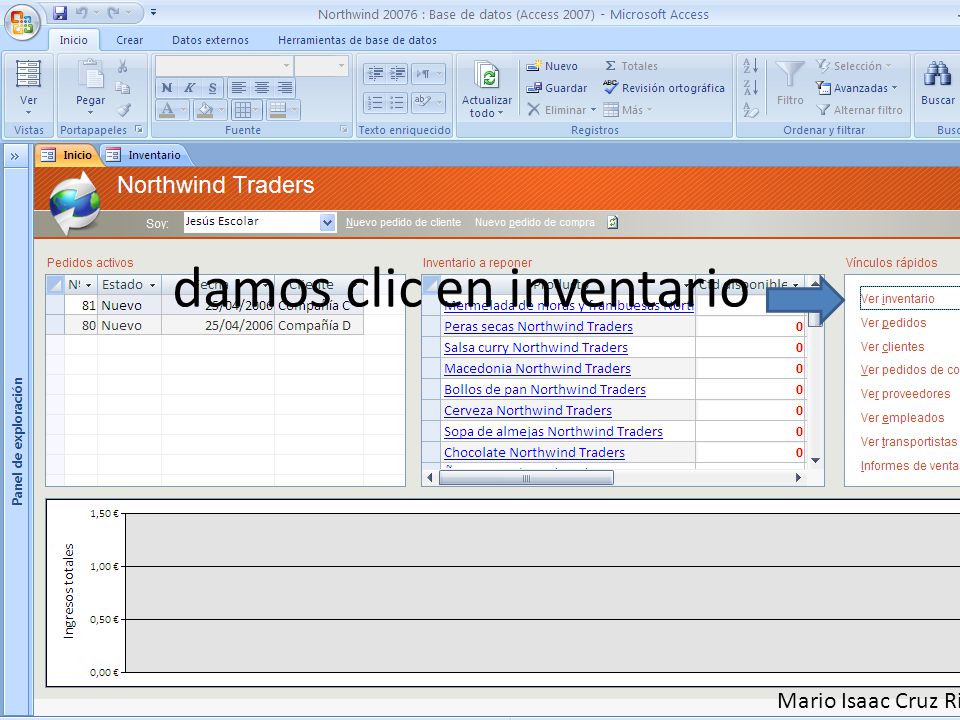The height and width of the screenshot is (720, 960).
Task: Click the Cut scissors icon
Action: [x=123, y=66]
